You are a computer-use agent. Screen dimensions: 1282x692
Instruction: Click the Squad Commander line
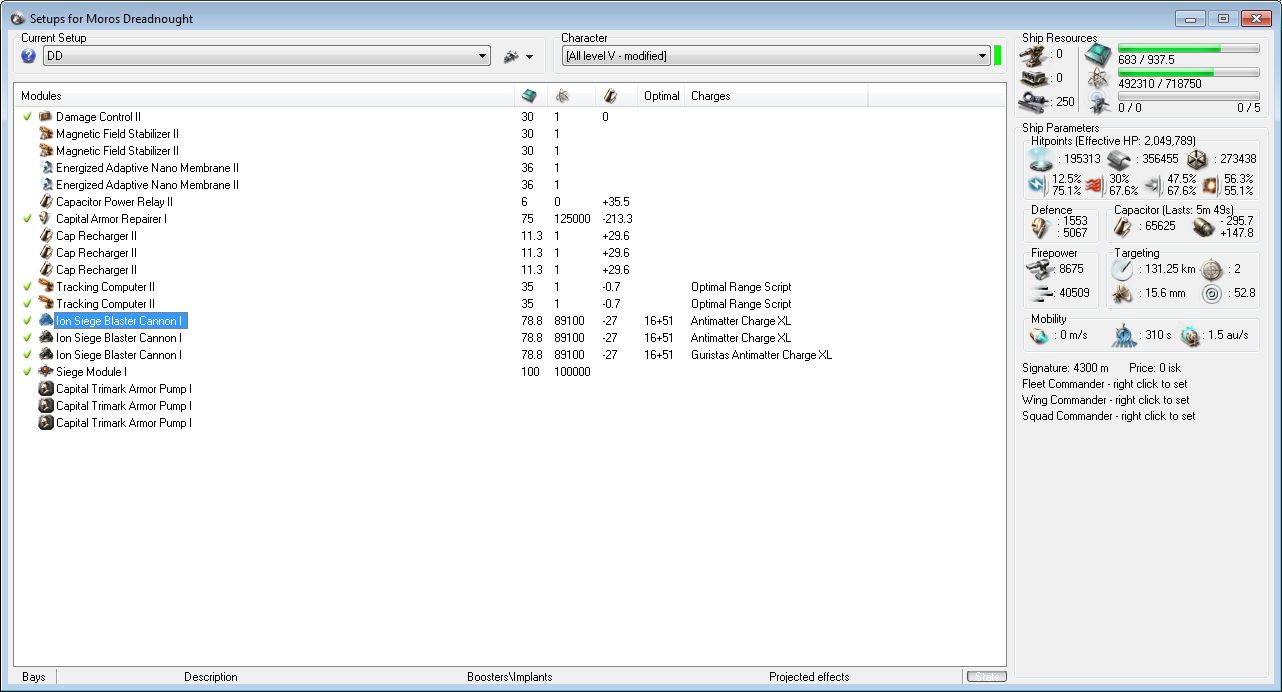1109,416
